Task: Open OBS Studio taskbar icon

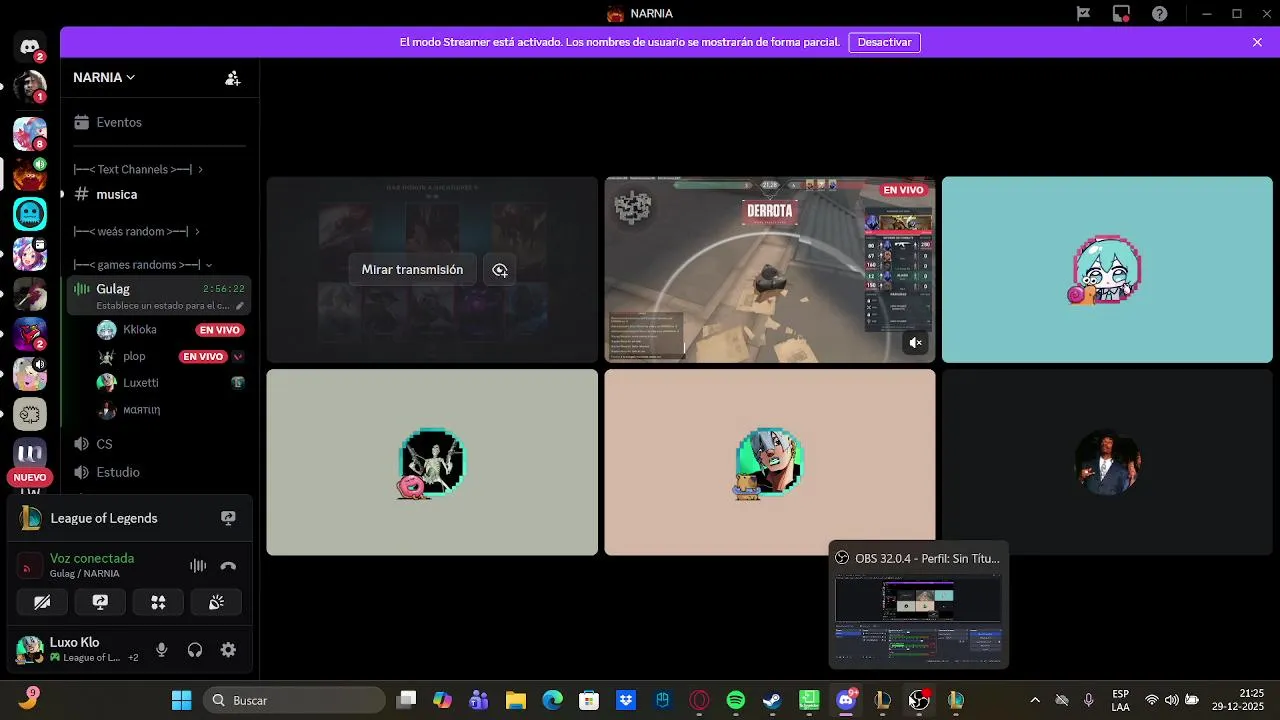Action: pos(919,700)
